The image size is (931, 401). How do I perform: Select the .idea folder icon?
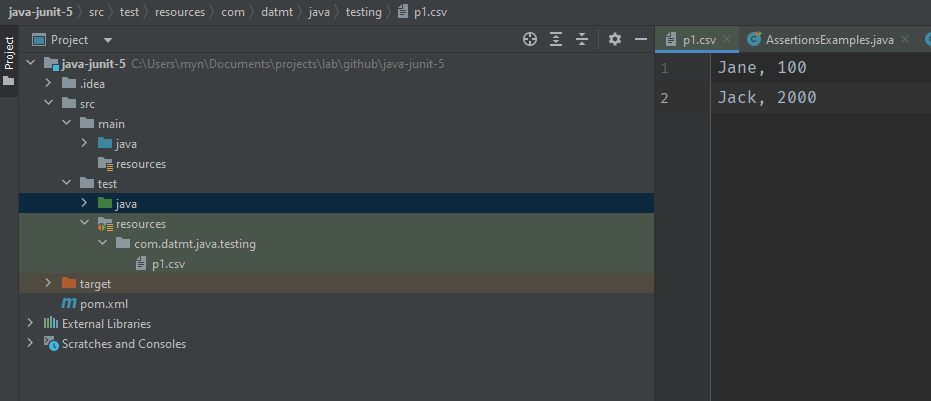tap(69, 84)
